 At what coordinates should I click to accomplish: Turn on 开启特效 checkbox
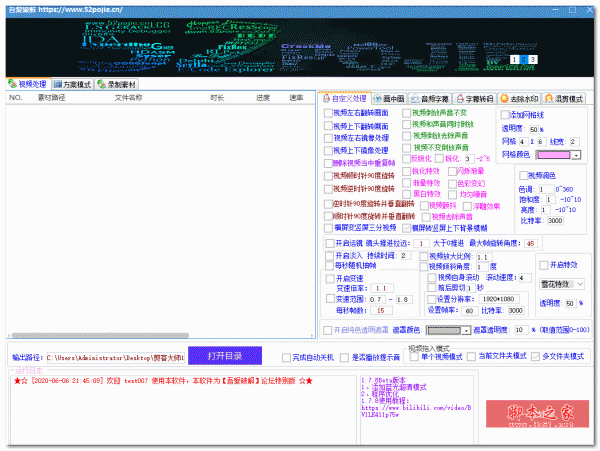pos(544,265)
